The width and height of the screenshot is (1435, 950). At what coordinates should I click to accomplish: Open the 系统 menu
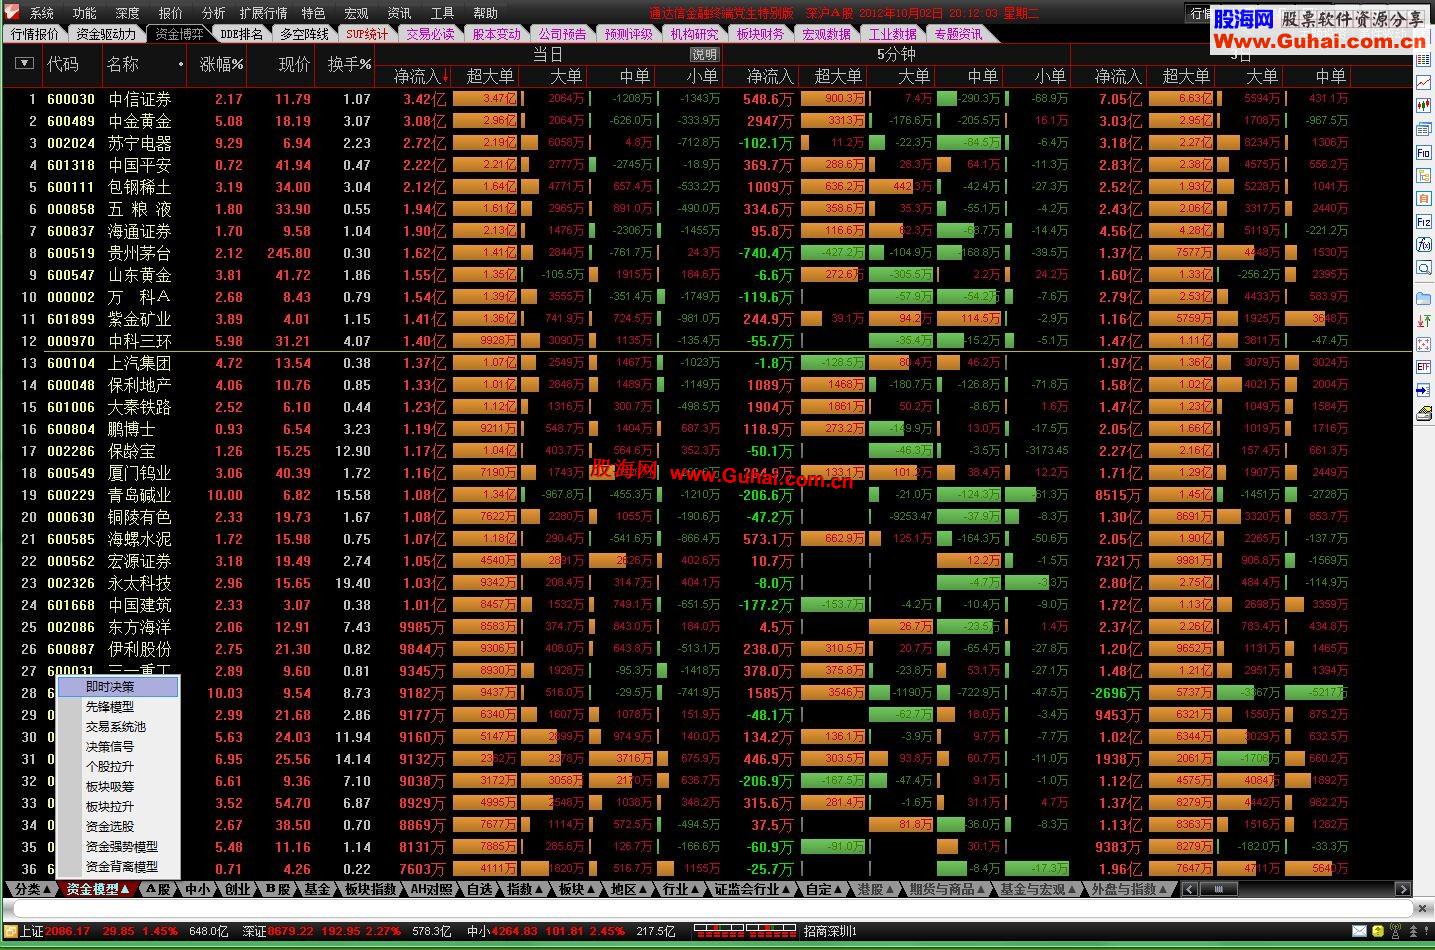click(42, 13)
